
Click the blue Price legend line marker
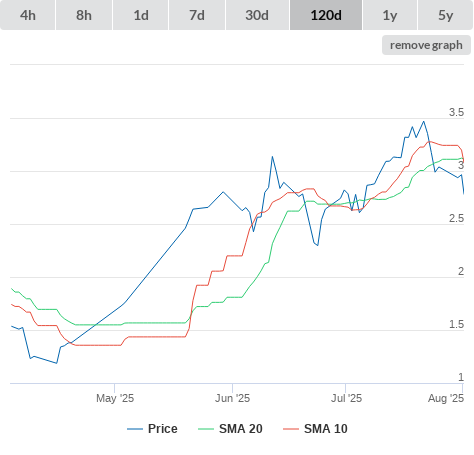135,429
